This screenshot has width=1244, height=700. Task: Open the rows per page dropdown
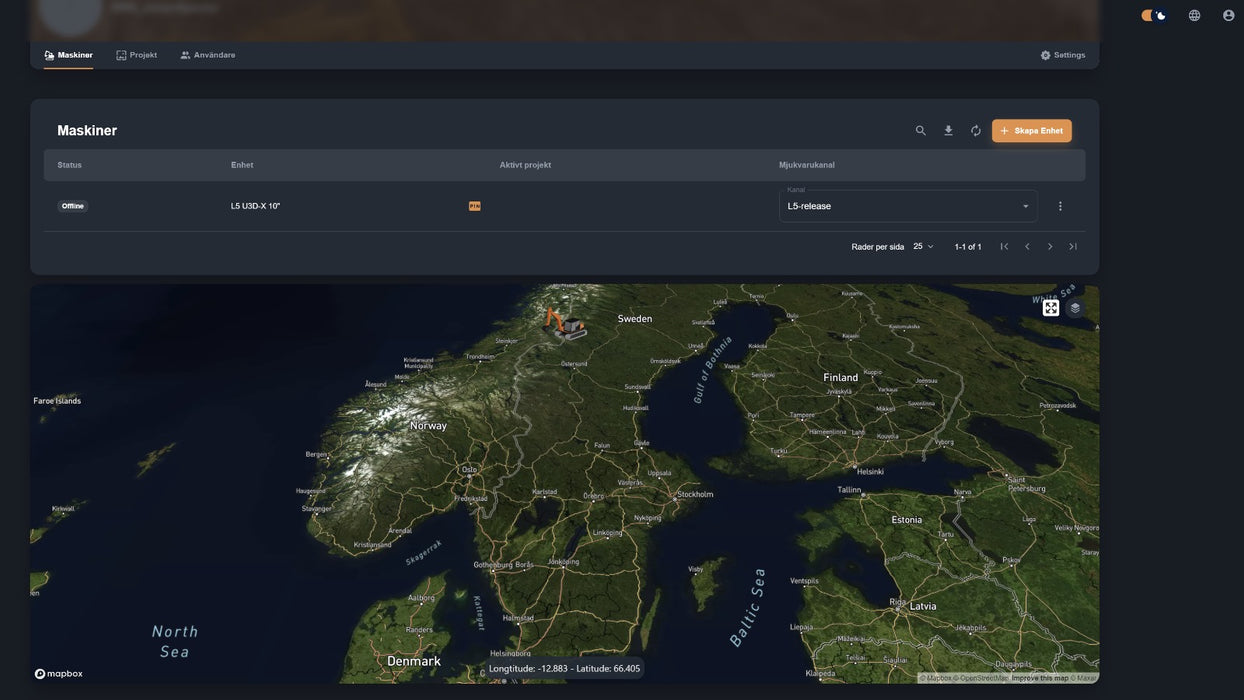(x=923, y=247)
